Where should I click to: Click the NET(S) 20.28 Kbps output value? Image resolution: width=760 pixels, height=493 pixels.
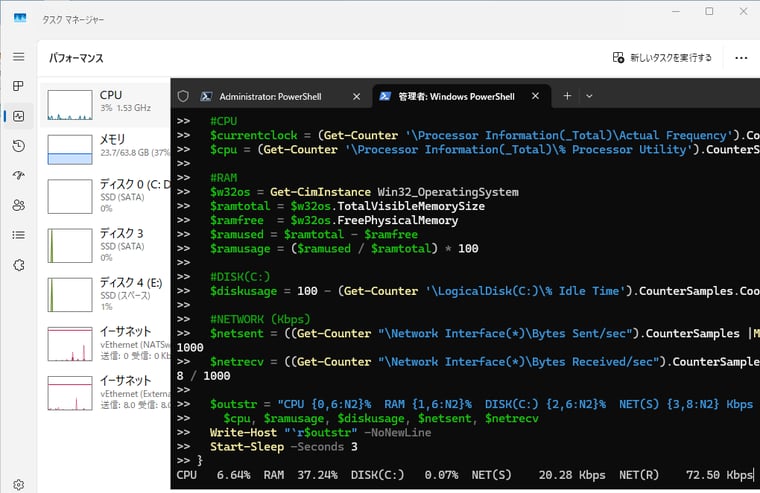pos(538,475)
